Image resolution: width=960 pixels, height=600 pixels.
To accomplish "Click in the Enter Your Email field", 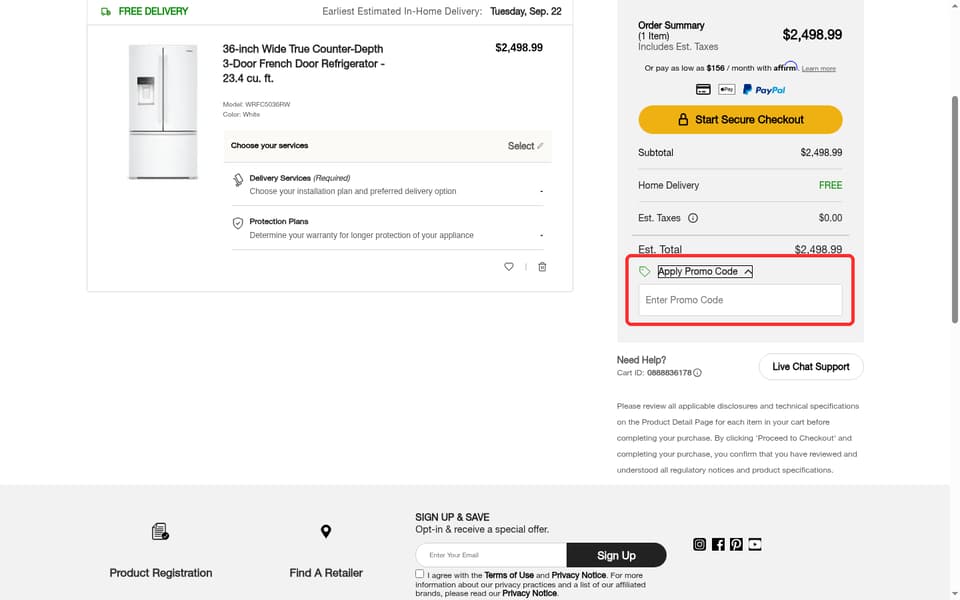I will point(491,555).
